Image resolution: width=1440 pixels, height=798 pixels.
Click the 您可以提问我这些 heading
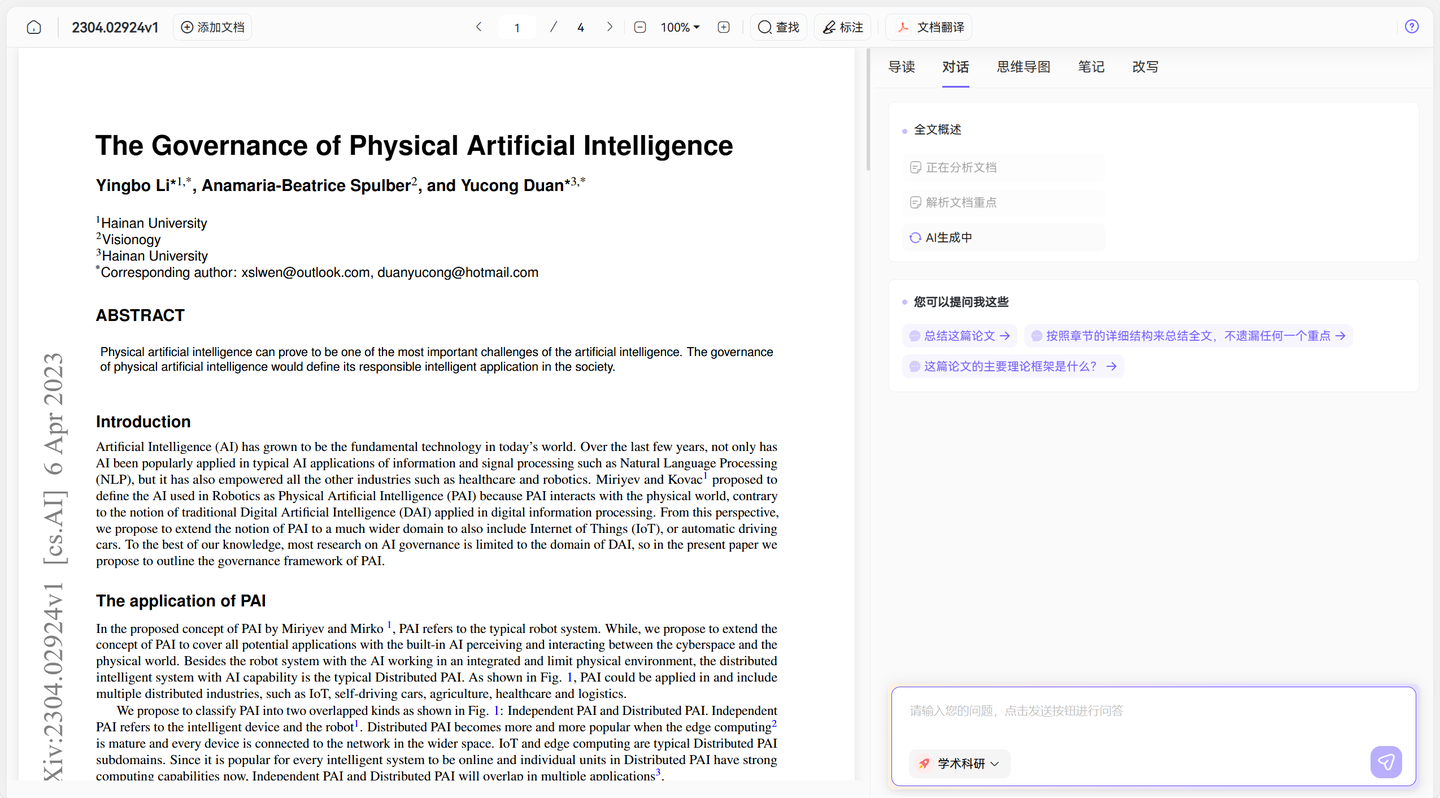coord(961,302)
